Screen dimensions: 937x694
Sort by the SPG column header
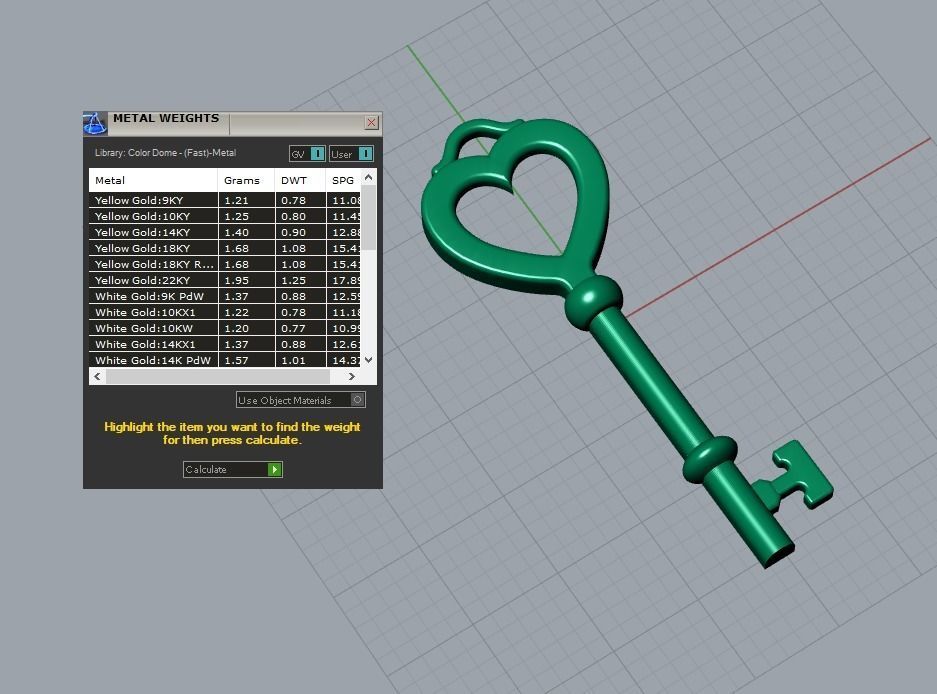[x=344, y=180]
